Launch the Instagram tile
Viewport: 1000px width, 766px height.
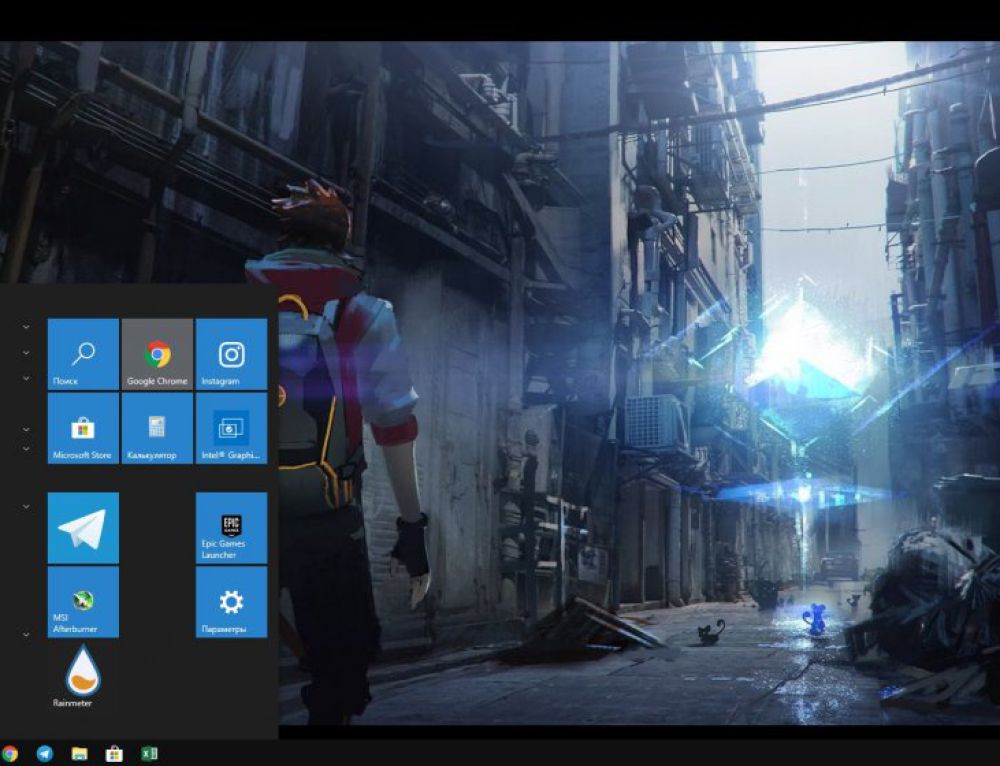(230, 354)
